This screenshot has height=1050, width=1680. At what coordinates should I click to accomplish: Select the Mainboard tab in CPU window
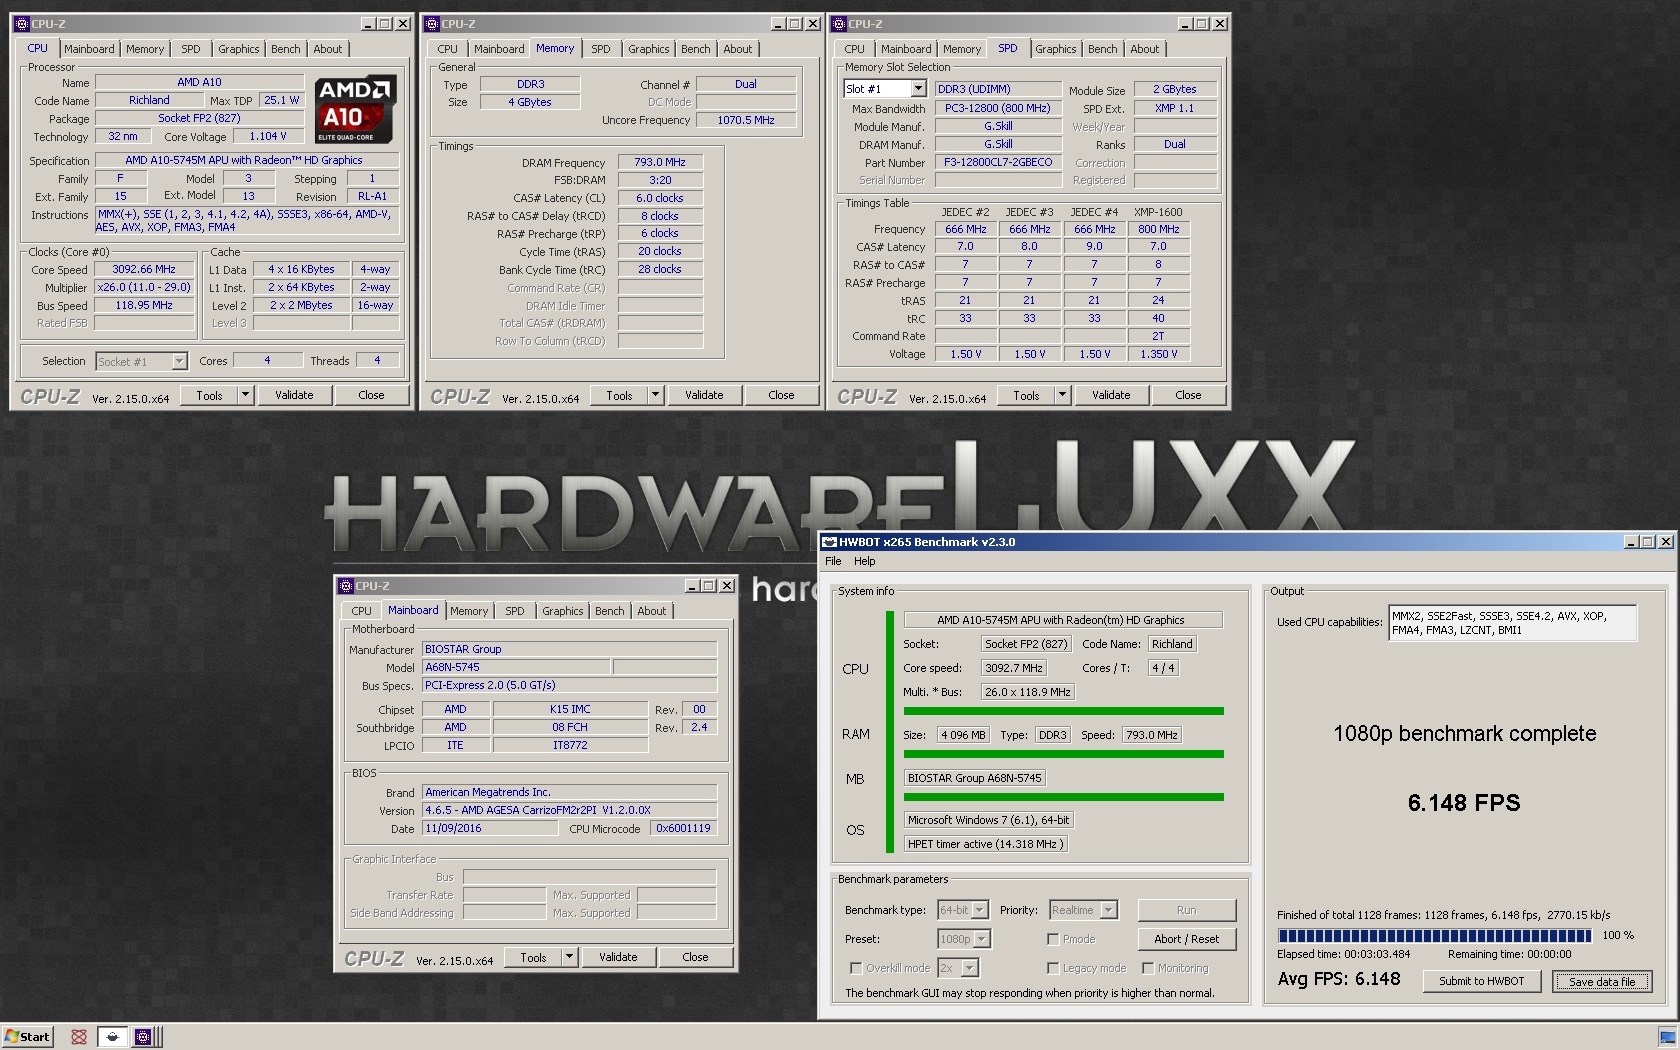pyautogui.click(x=89, y=49)
